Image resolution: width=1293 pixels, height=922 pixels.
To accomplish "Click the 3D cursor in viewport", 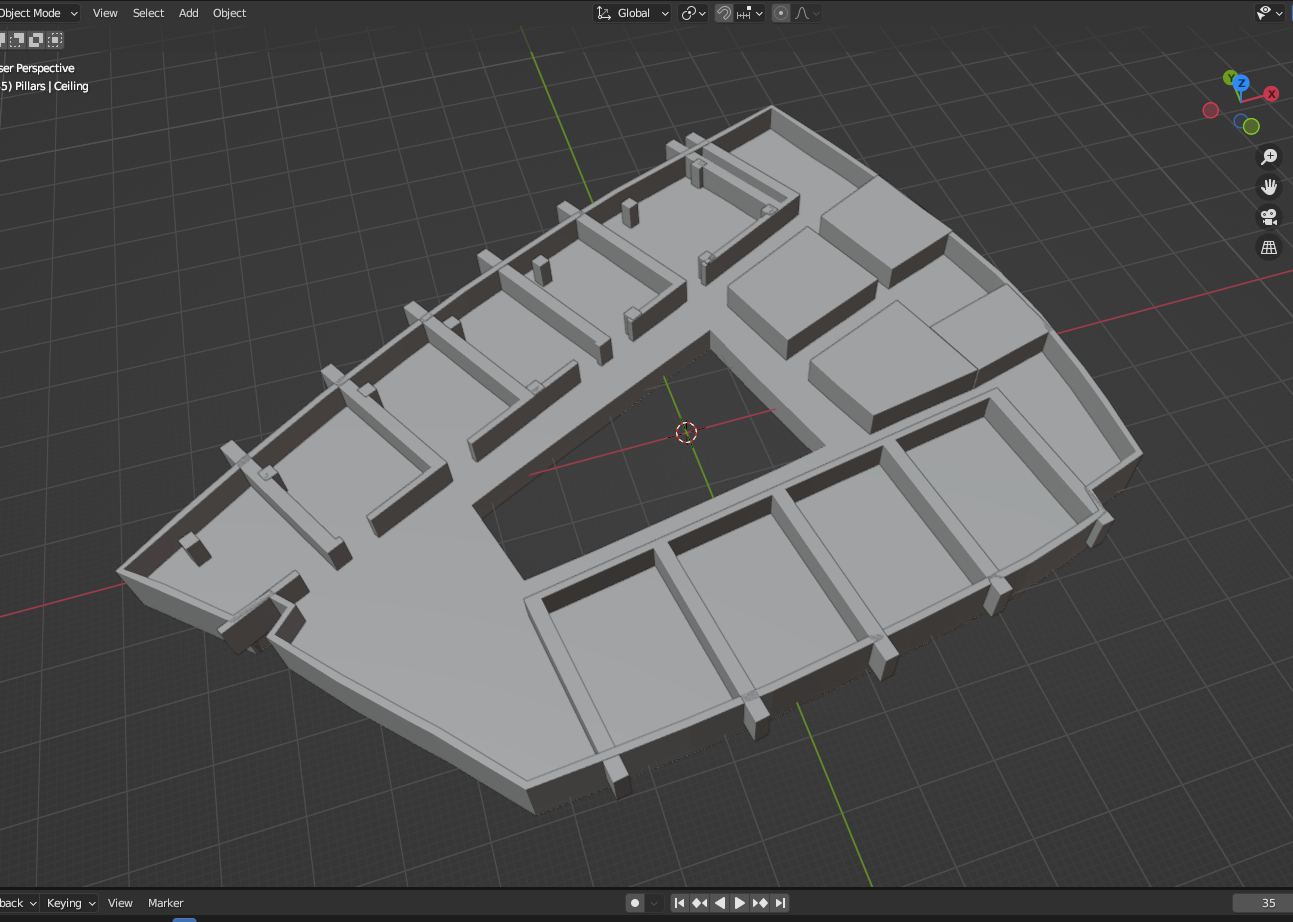I will [686, 432].
